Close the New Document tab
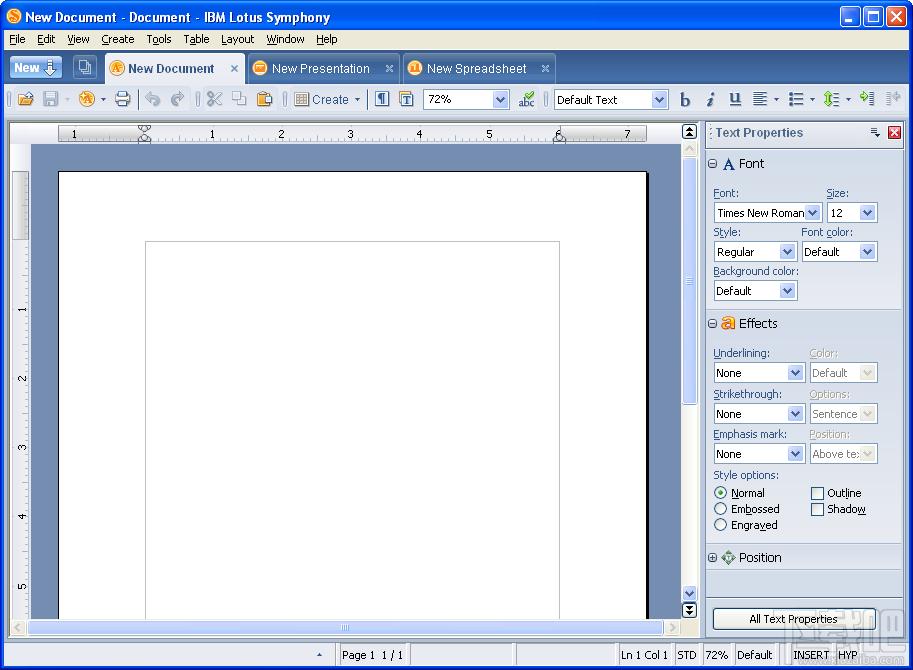Image resolution: width=913 pixels, height=670 pixels. click(x=234, y=69)
